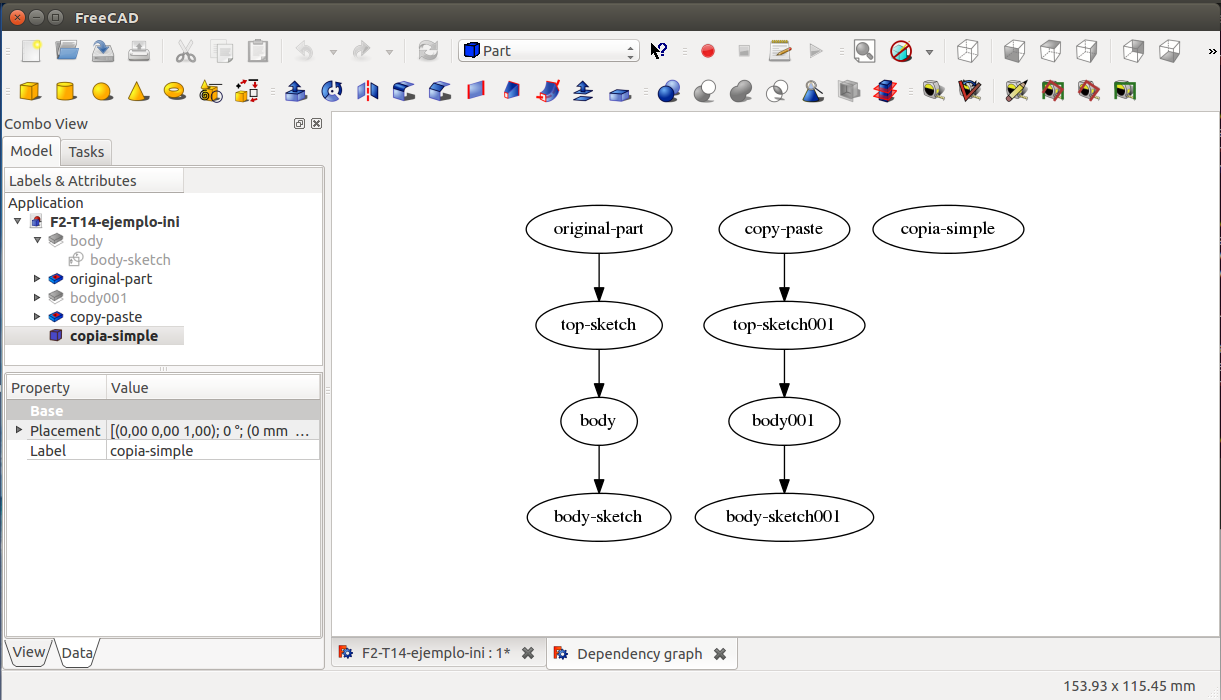The height and width of the screenshot is (700, 1221).
Task: Switch to the Tasks tab
Action: click(86, 152)
